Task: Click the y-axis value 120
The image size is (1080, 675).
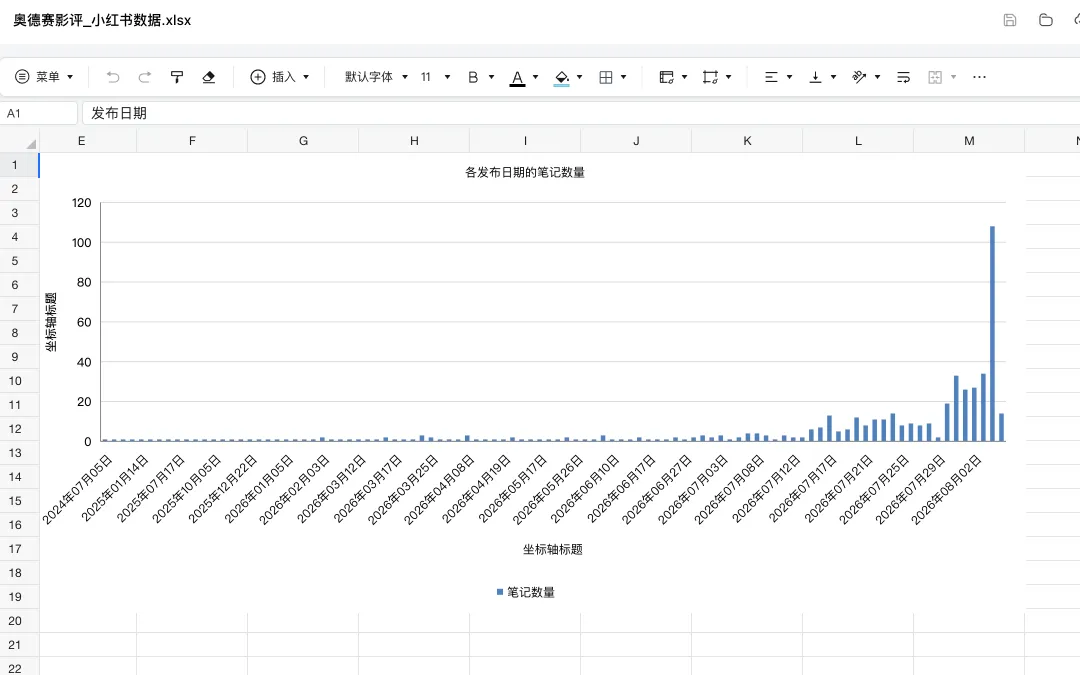Action: tap(81, 202)
